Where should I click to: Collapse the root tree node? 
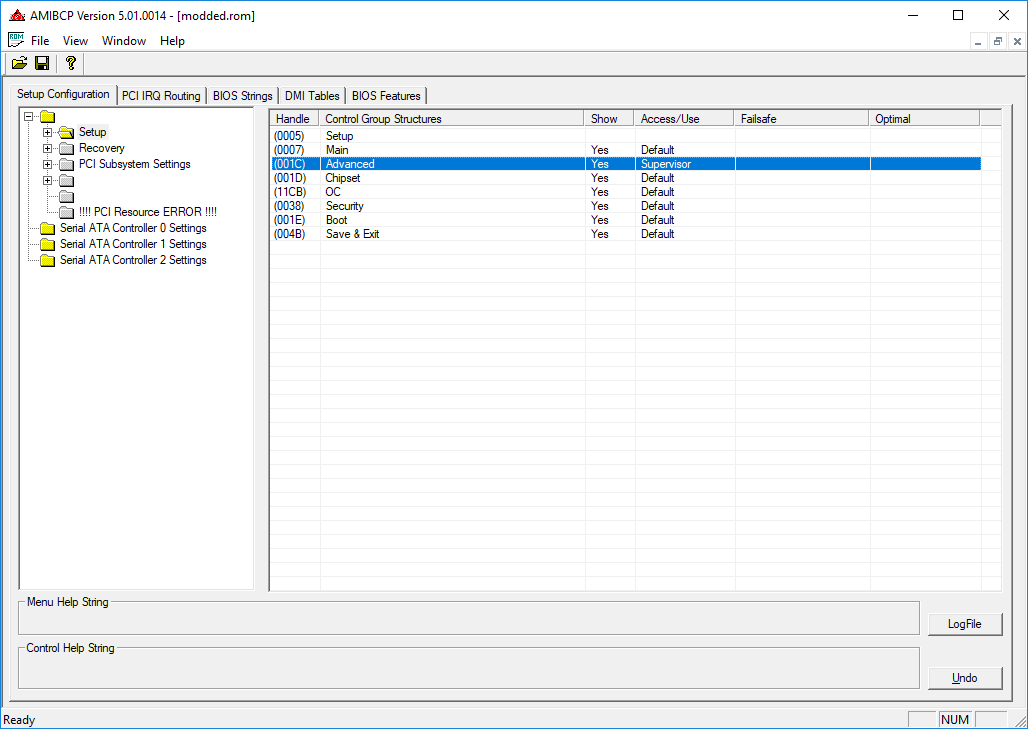pyautogui.click(x=28, y=117)
